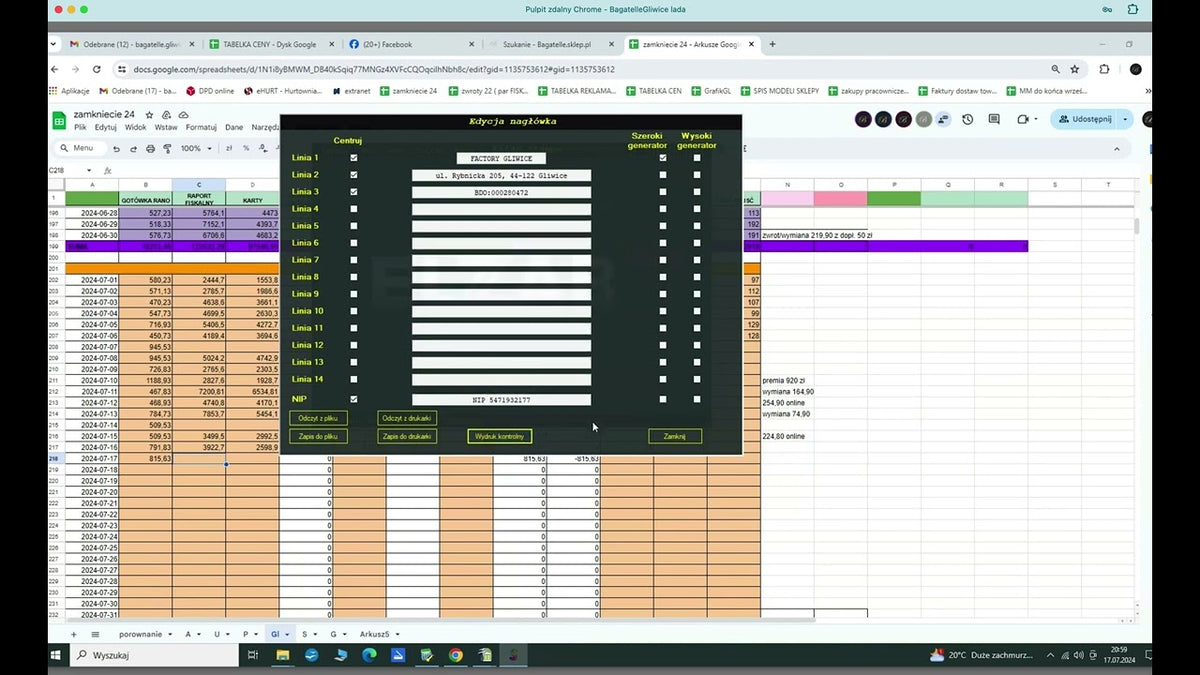Viewport: 1200px width, 675px height.
Task: Switch to TABELKA CENY browser tab
Action: [x=268, y=44]
